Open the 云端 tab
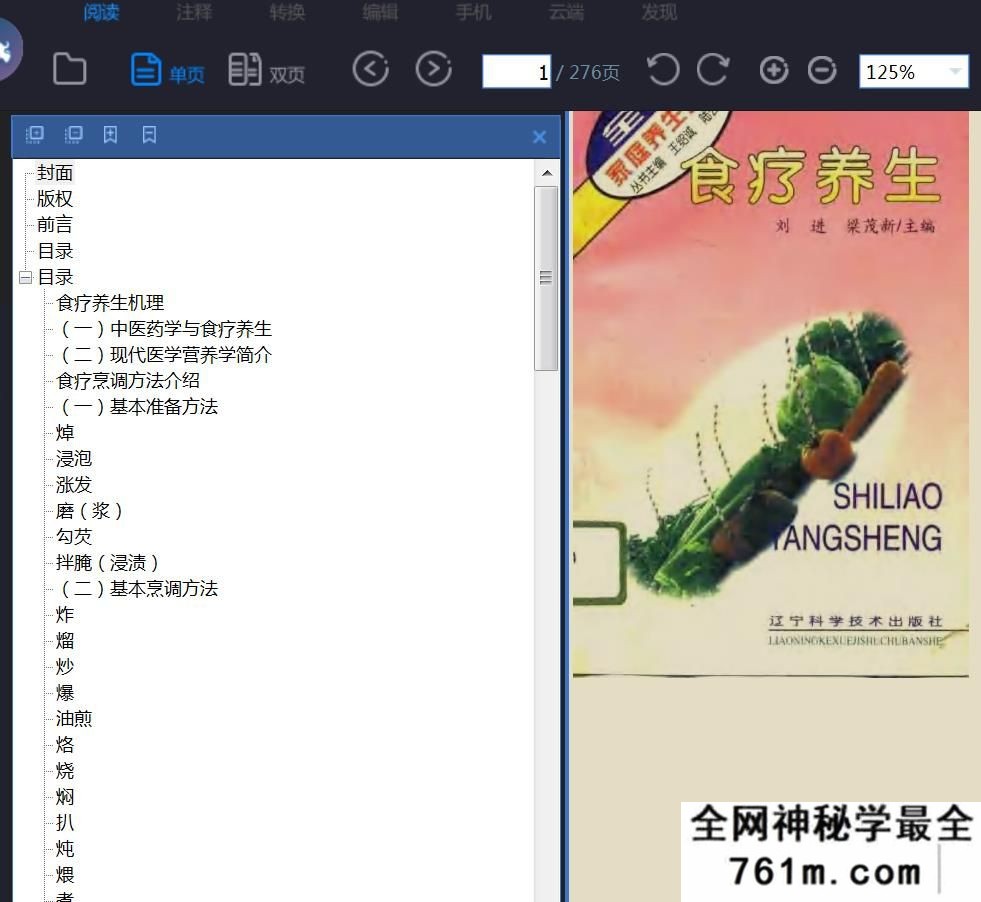The image size is (981, 902). [x=566, y=12]
